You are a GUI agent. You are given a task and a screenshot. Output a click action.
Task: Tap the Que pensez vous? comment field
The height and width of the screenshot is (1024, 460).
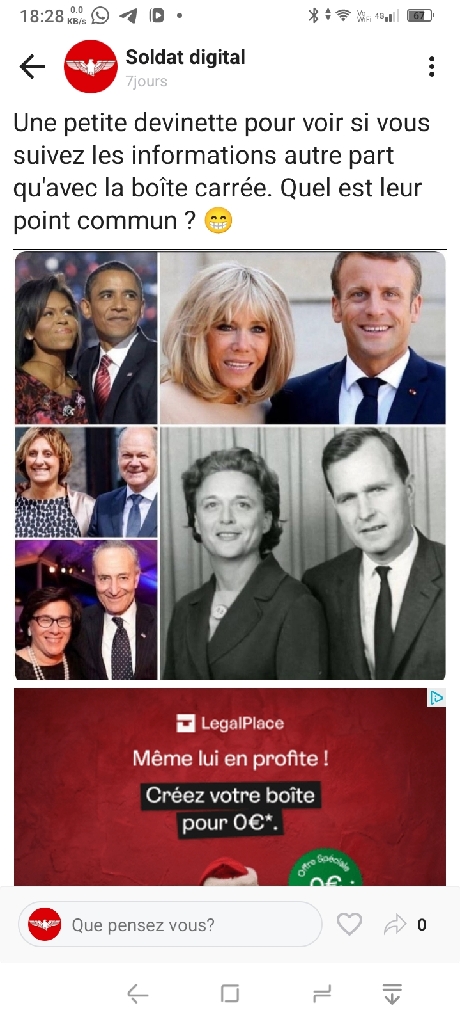[x=170, y=925]
